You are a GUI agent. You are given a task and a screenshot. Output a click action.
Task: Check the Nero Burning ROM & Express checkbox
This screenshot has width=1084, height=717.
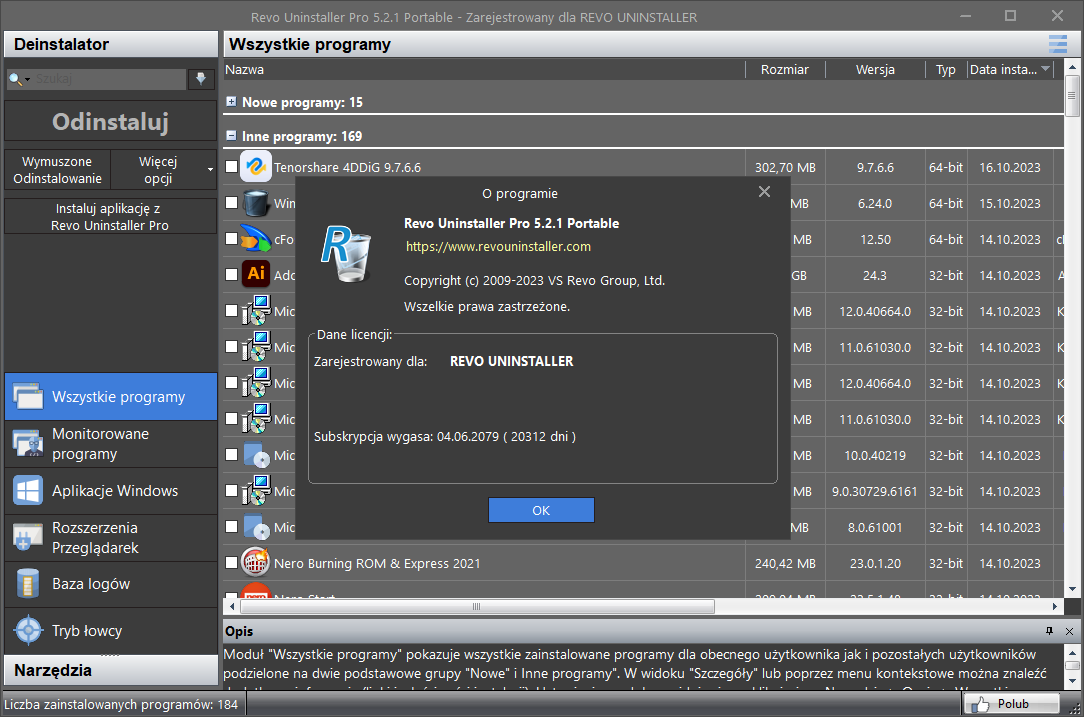coord(232,562)
